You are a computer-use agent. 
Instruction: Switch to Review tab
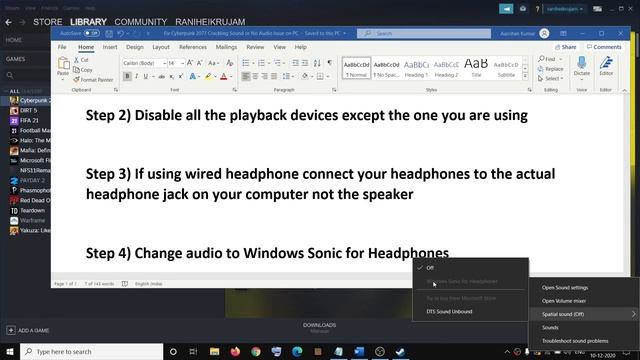(255, 47)
